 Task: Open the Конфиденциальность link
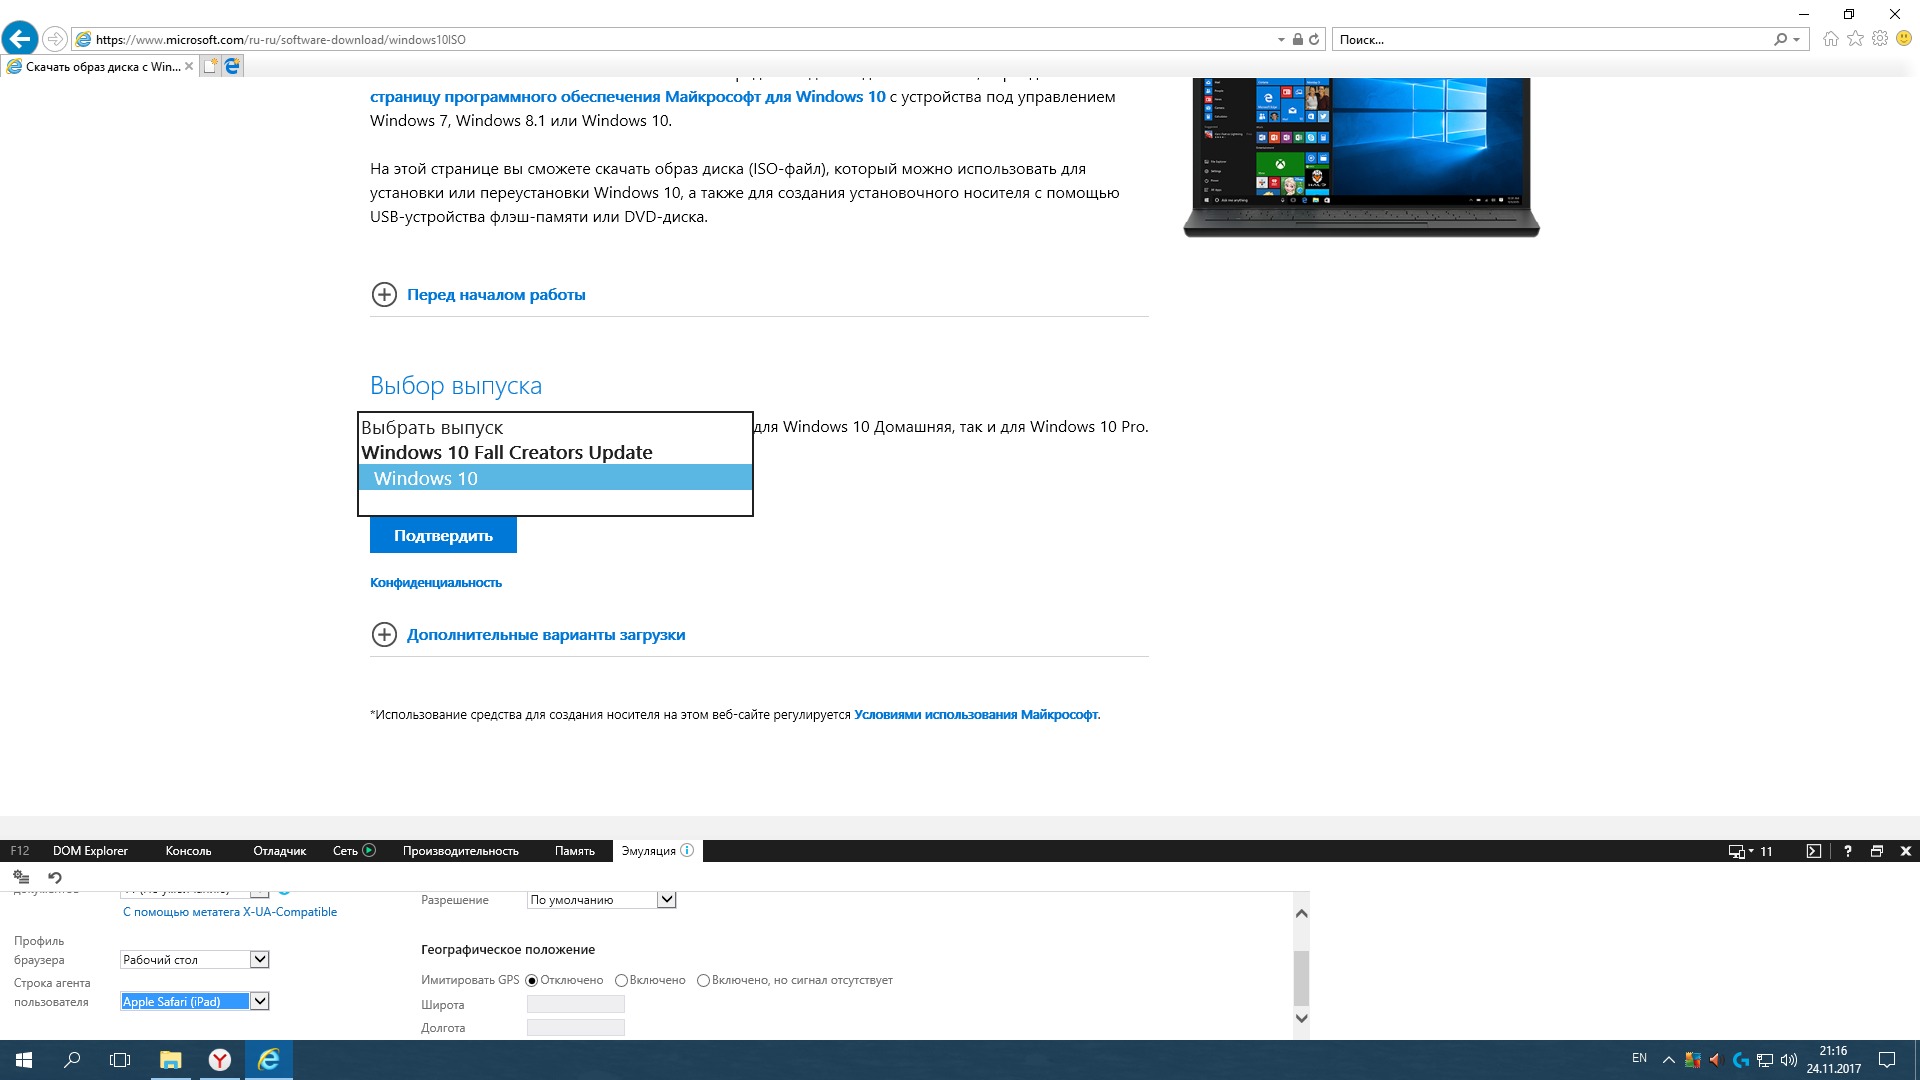pos(436,582)
